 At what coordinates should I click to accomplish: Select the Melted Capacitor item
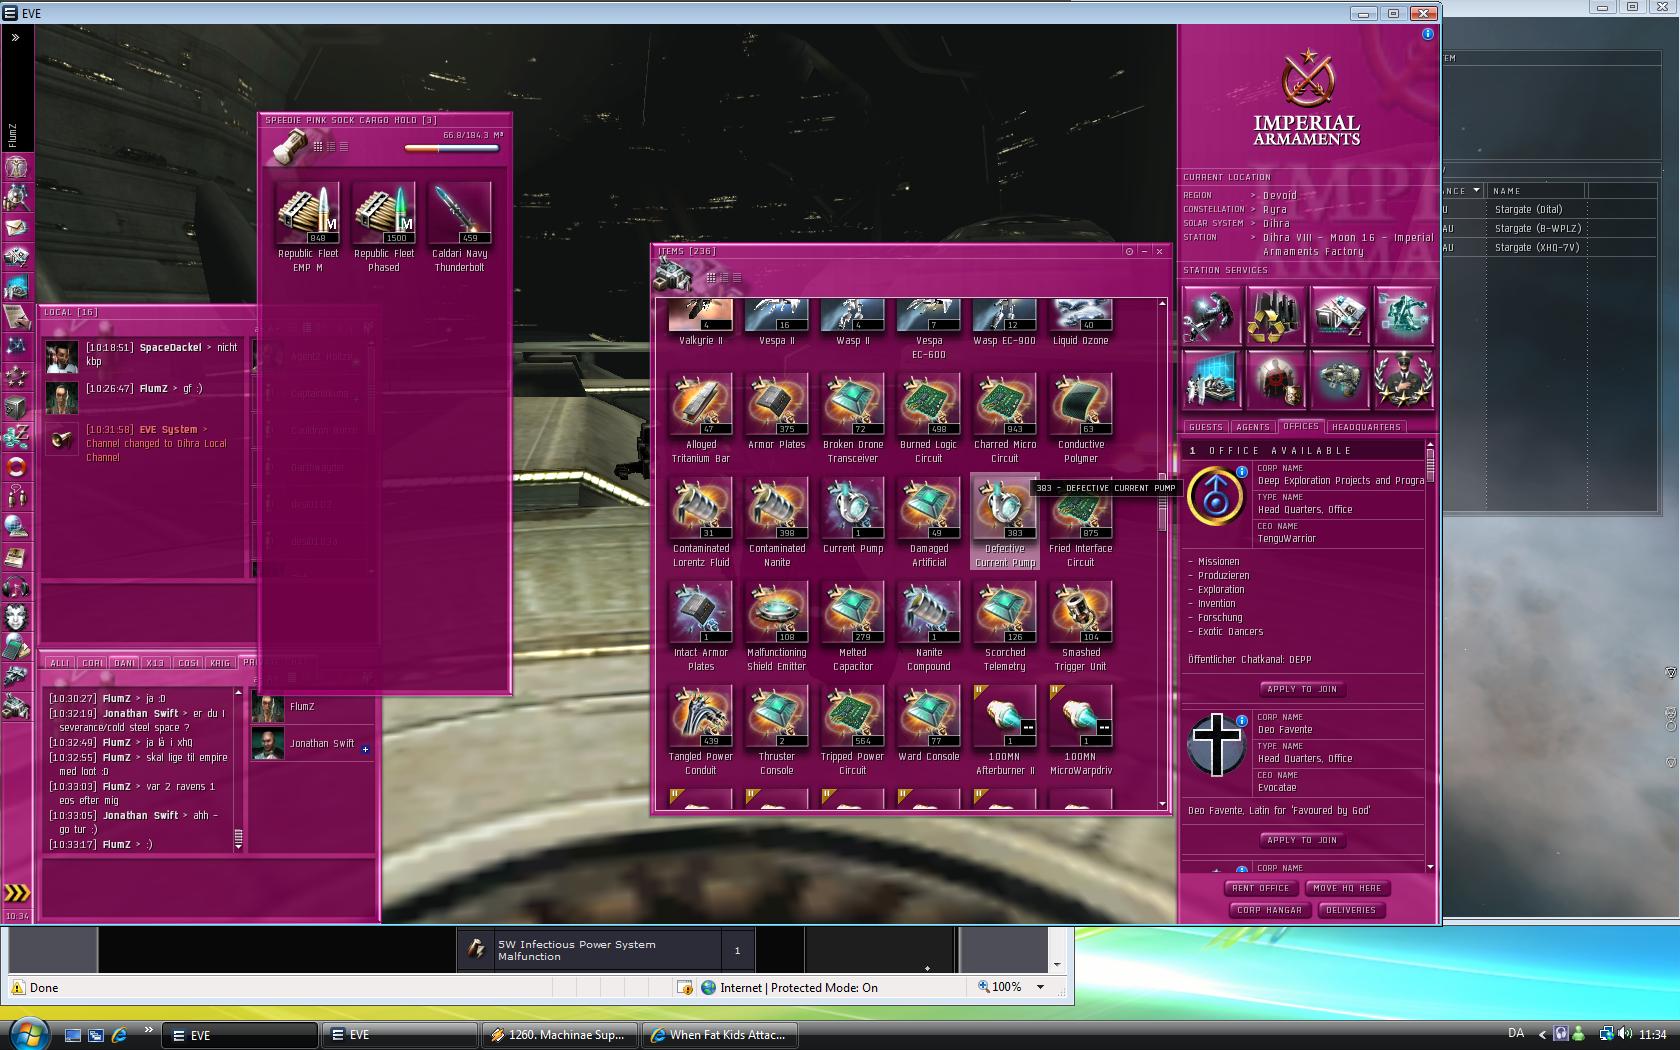click(x=853, y=626)
